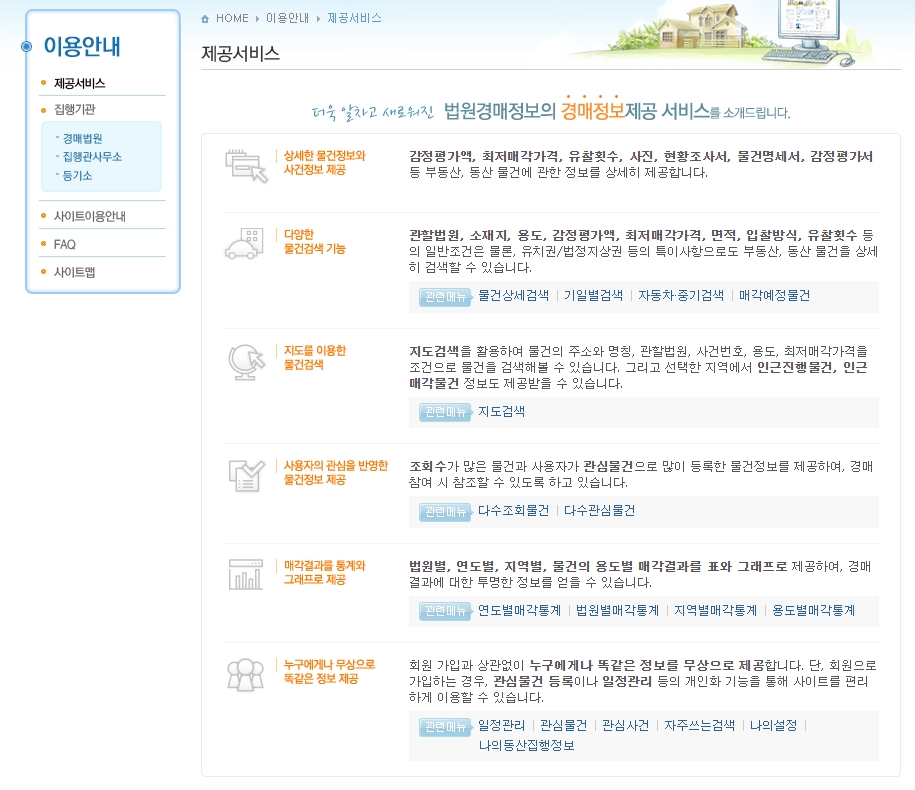Open 일정관리 link

tap(501, 725)
